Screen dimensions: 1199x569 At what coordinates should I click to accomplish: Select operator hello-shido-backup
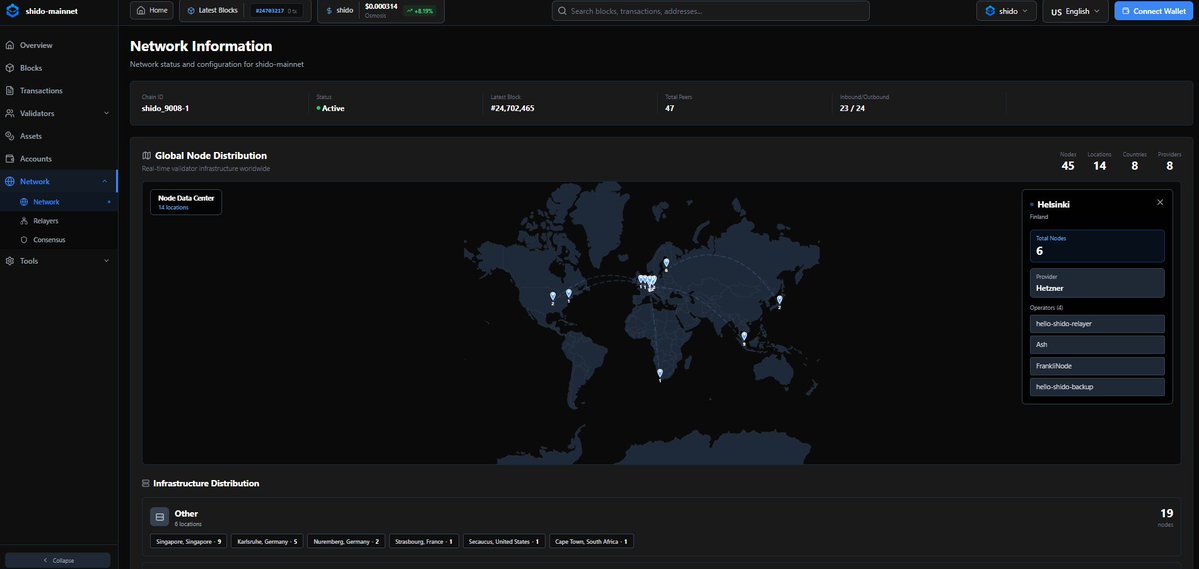tap(1097, 387)
